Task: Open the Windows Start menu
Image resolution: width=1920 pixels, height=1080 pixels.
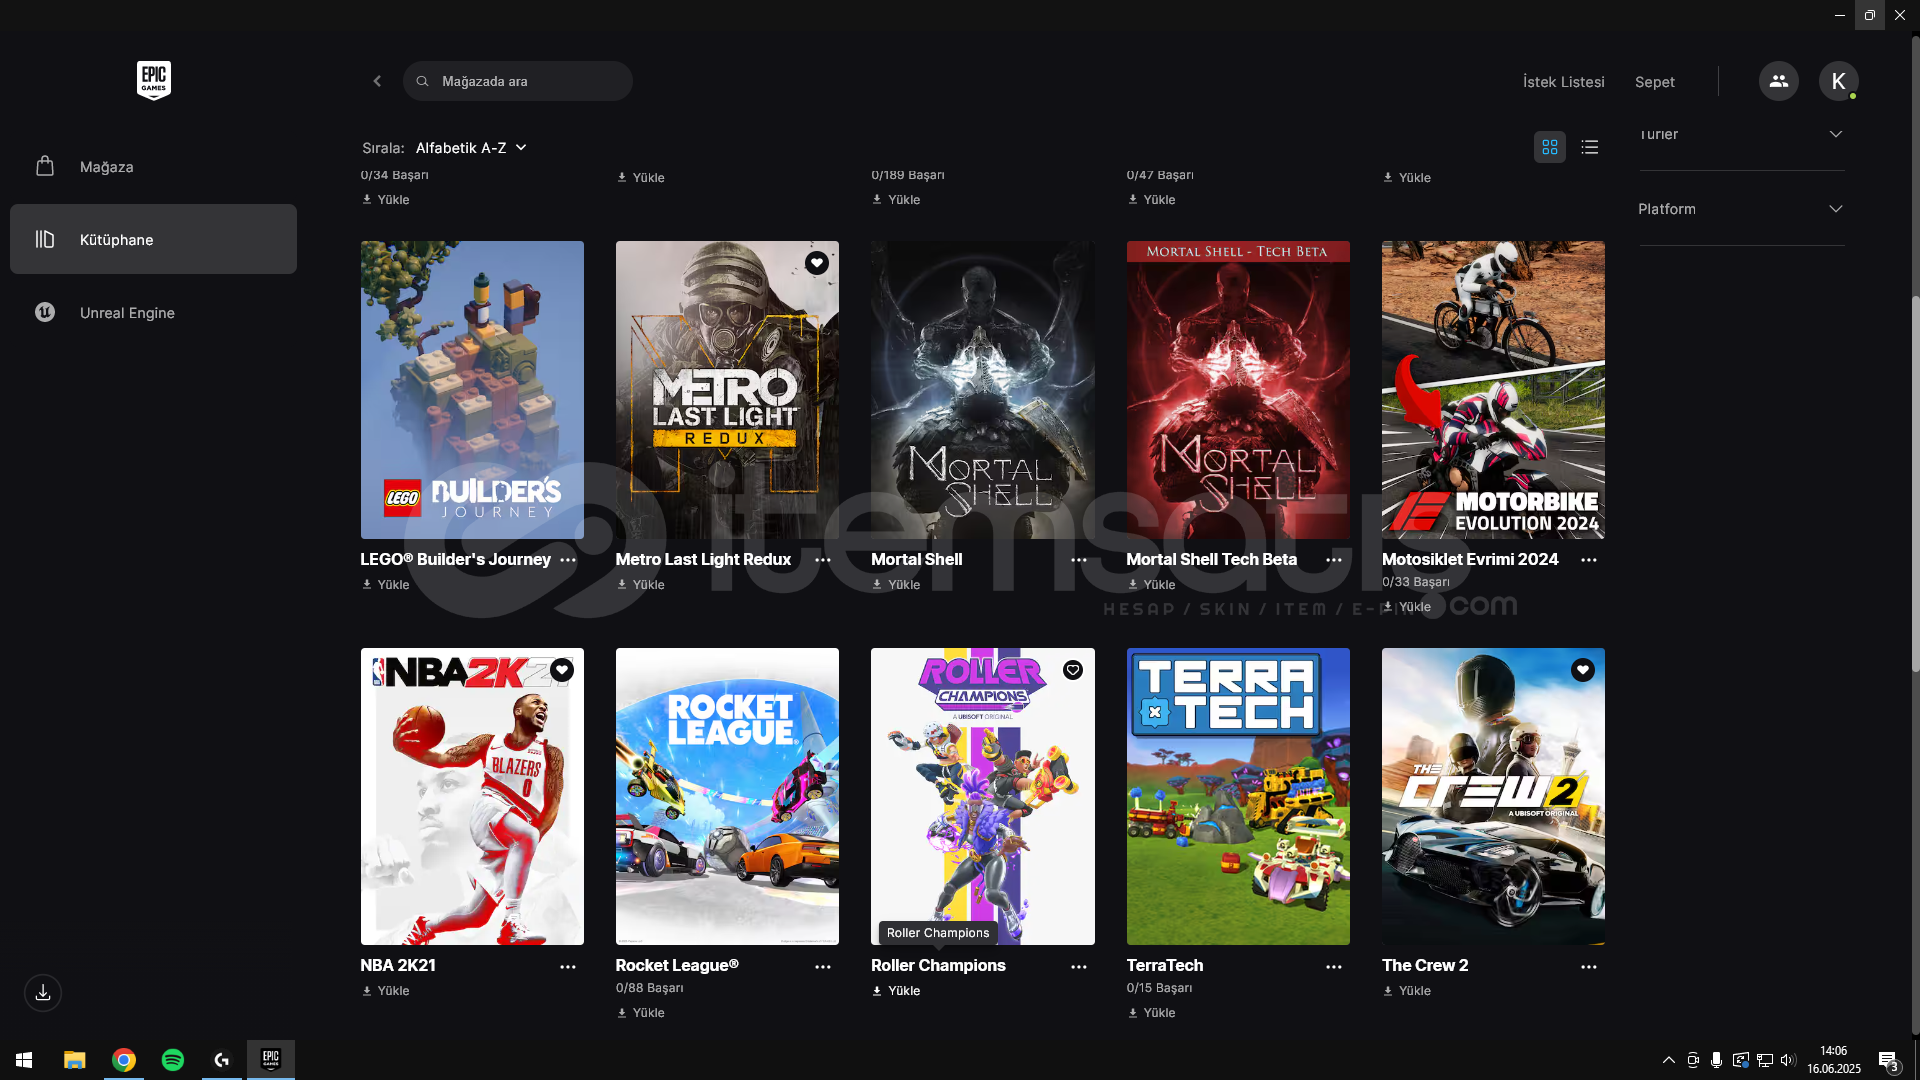Action: pyautogui.click(x=24, y=1060)
